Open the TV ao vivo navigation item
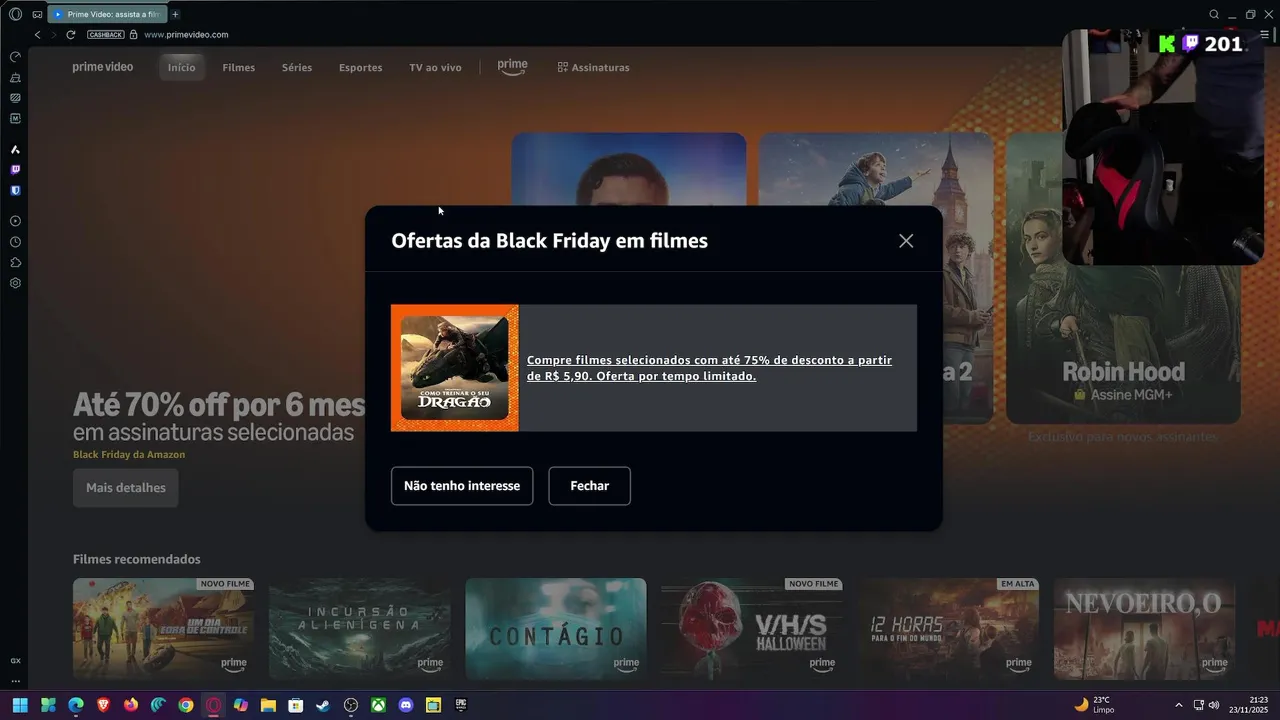The width and height of the screenshot is (1280, 720). click(435, 68)
